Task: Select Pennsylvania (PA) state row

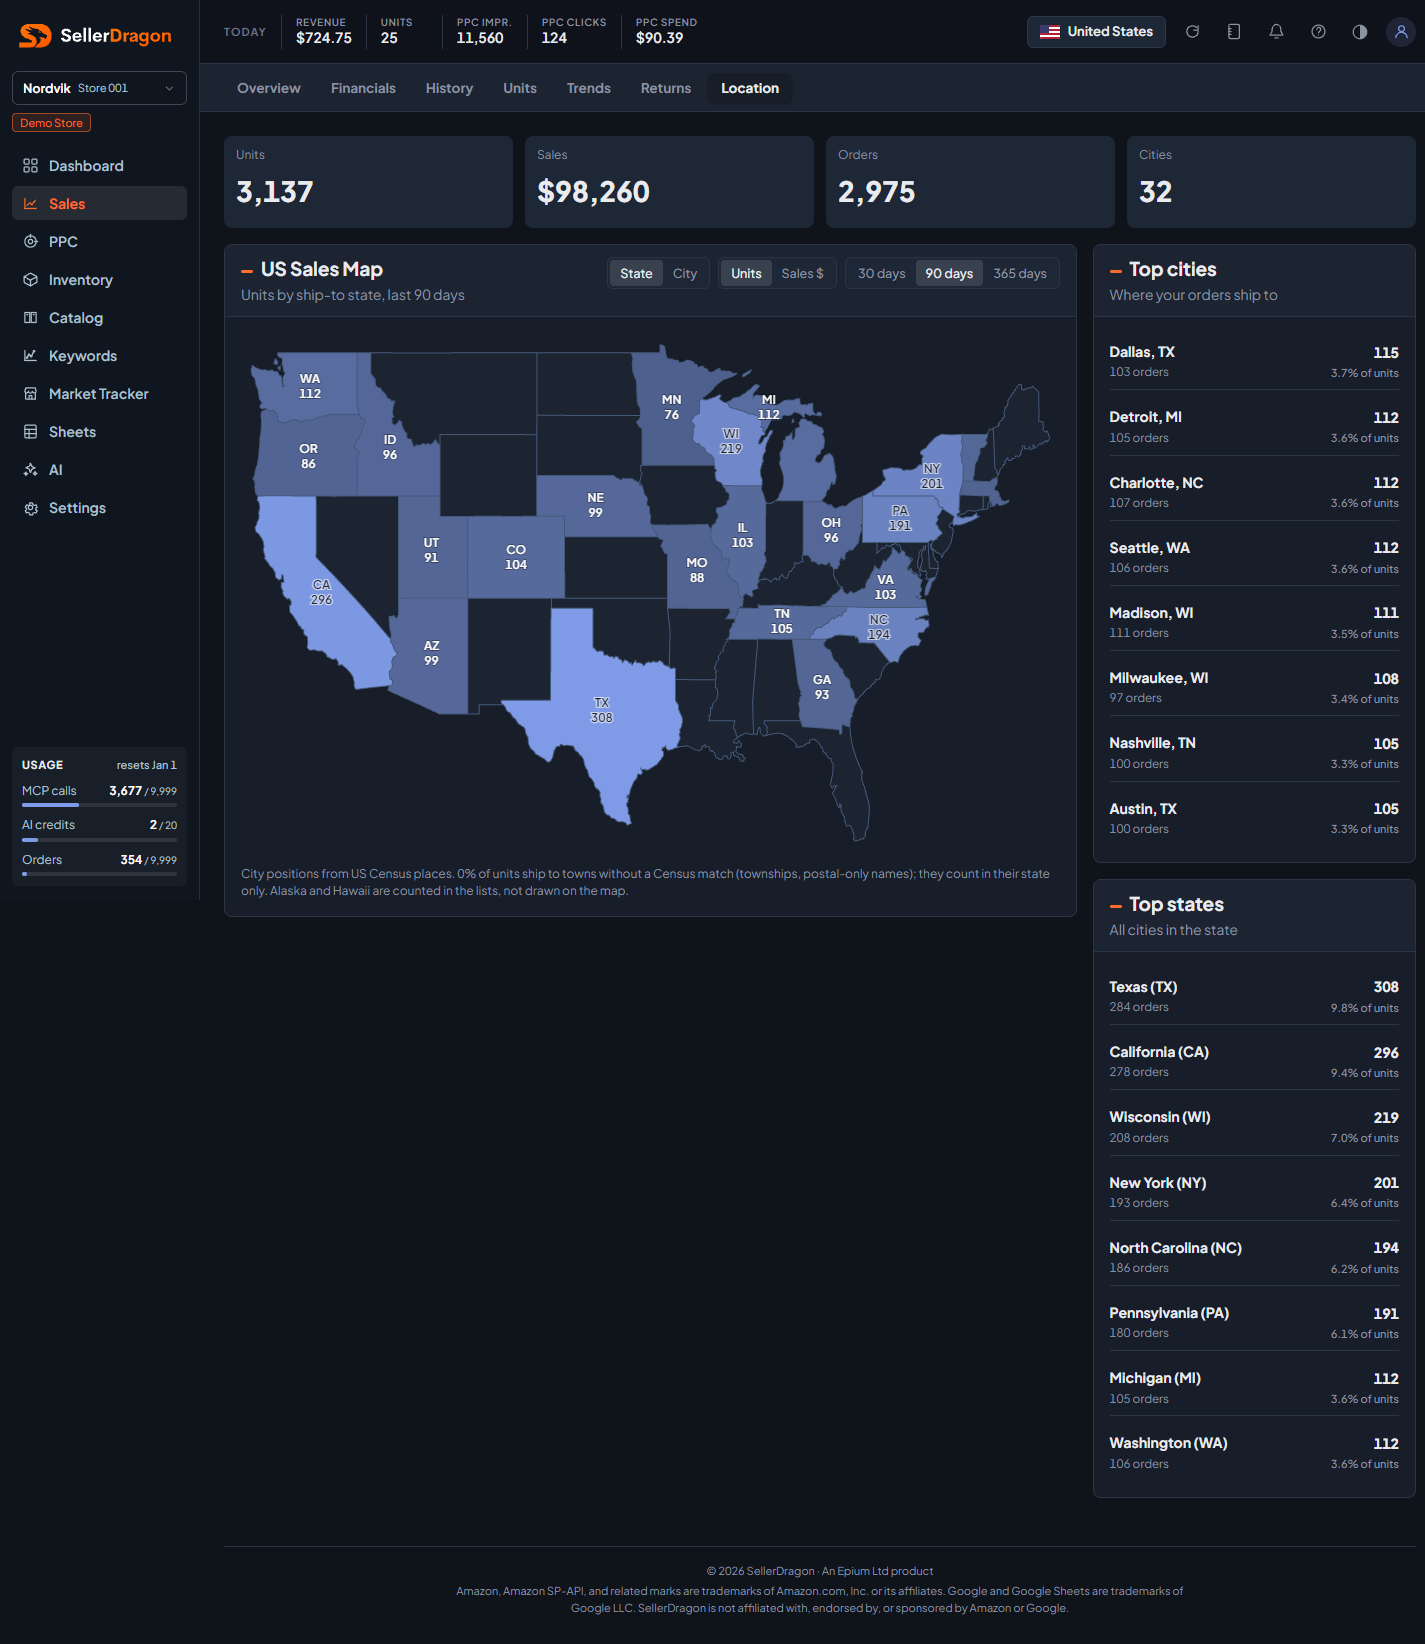Action: (1254, 1323)
